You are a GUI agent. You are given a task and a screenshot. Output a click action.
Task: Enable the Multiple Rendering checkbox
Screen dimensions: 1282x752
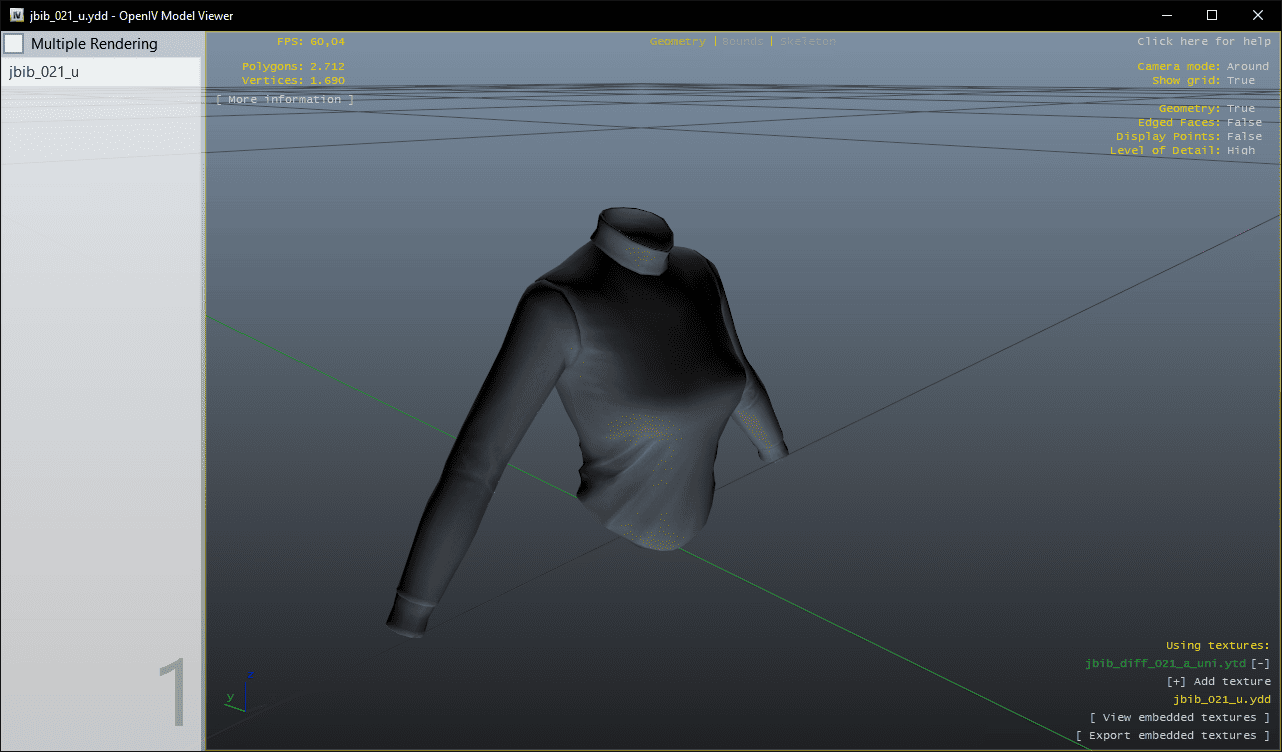(14, 44)
